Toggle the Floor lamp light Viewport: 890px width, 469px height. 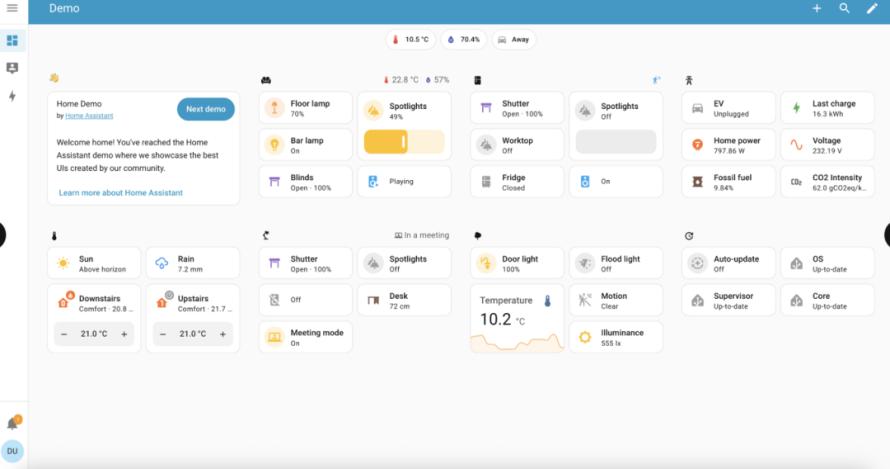point(273,108)
